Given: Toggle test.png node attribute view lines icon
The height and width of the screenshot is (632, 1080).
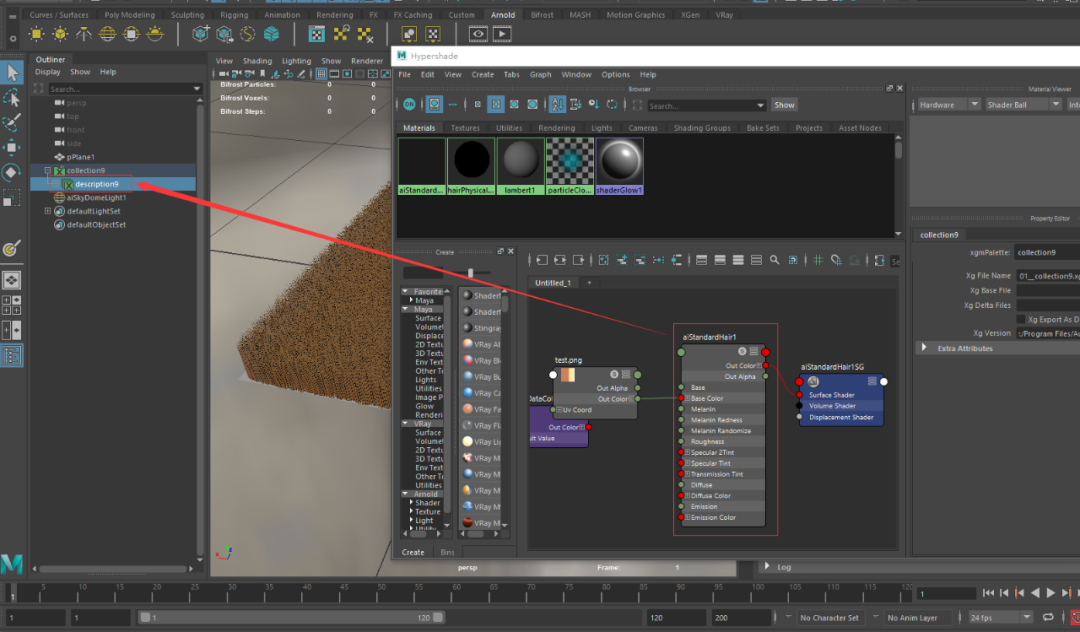Looking at the screenshot, I should tap(626, 375).
